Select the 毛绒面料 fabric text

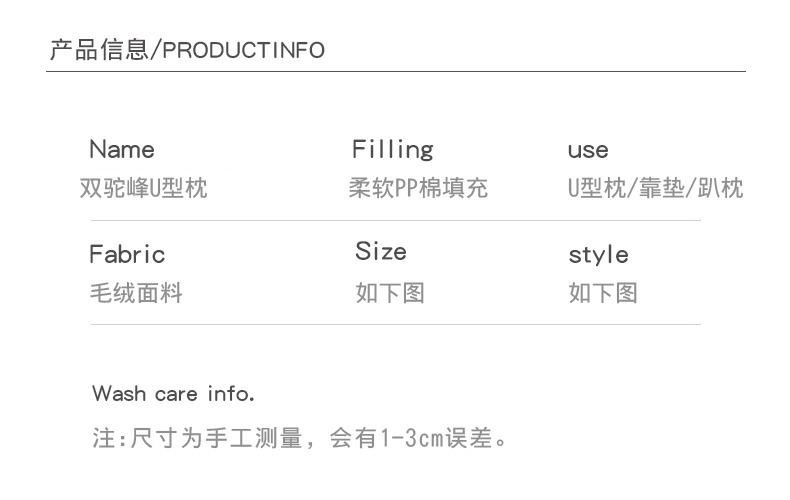point(136,293)
